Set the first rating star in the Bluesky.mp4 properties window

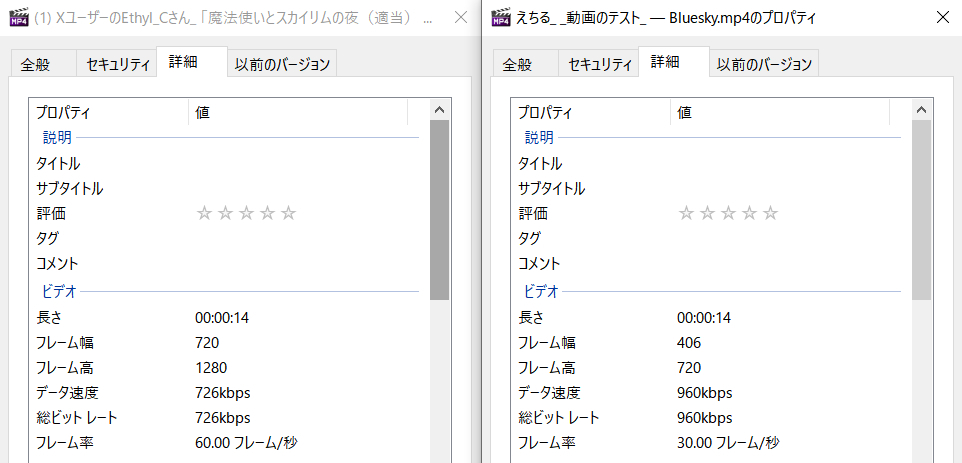point(686,213)
